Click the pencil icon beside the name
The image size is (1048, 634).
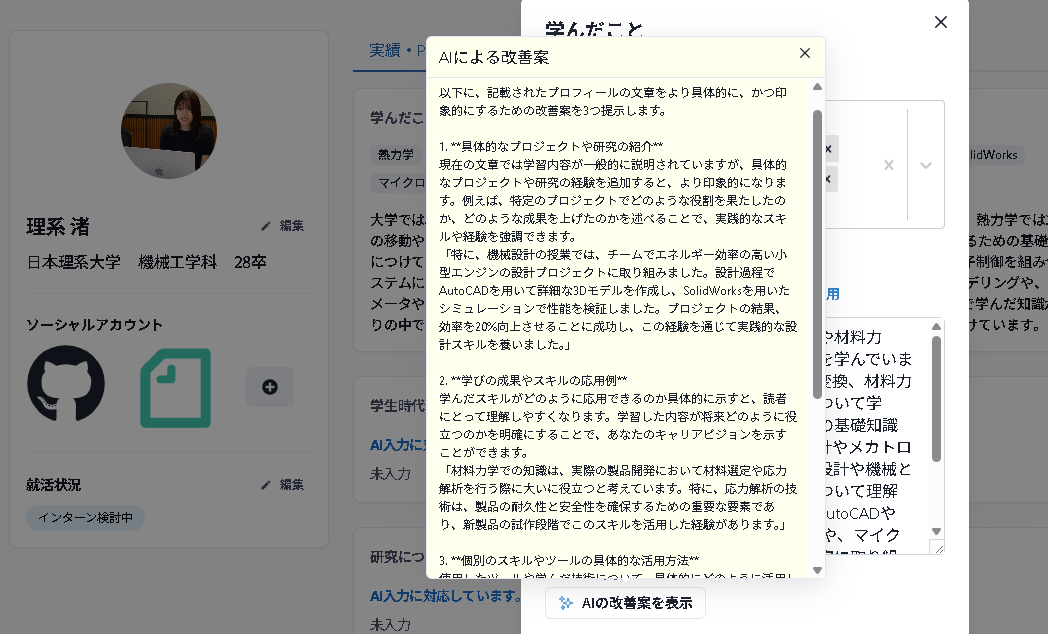[x=266, y=226]
